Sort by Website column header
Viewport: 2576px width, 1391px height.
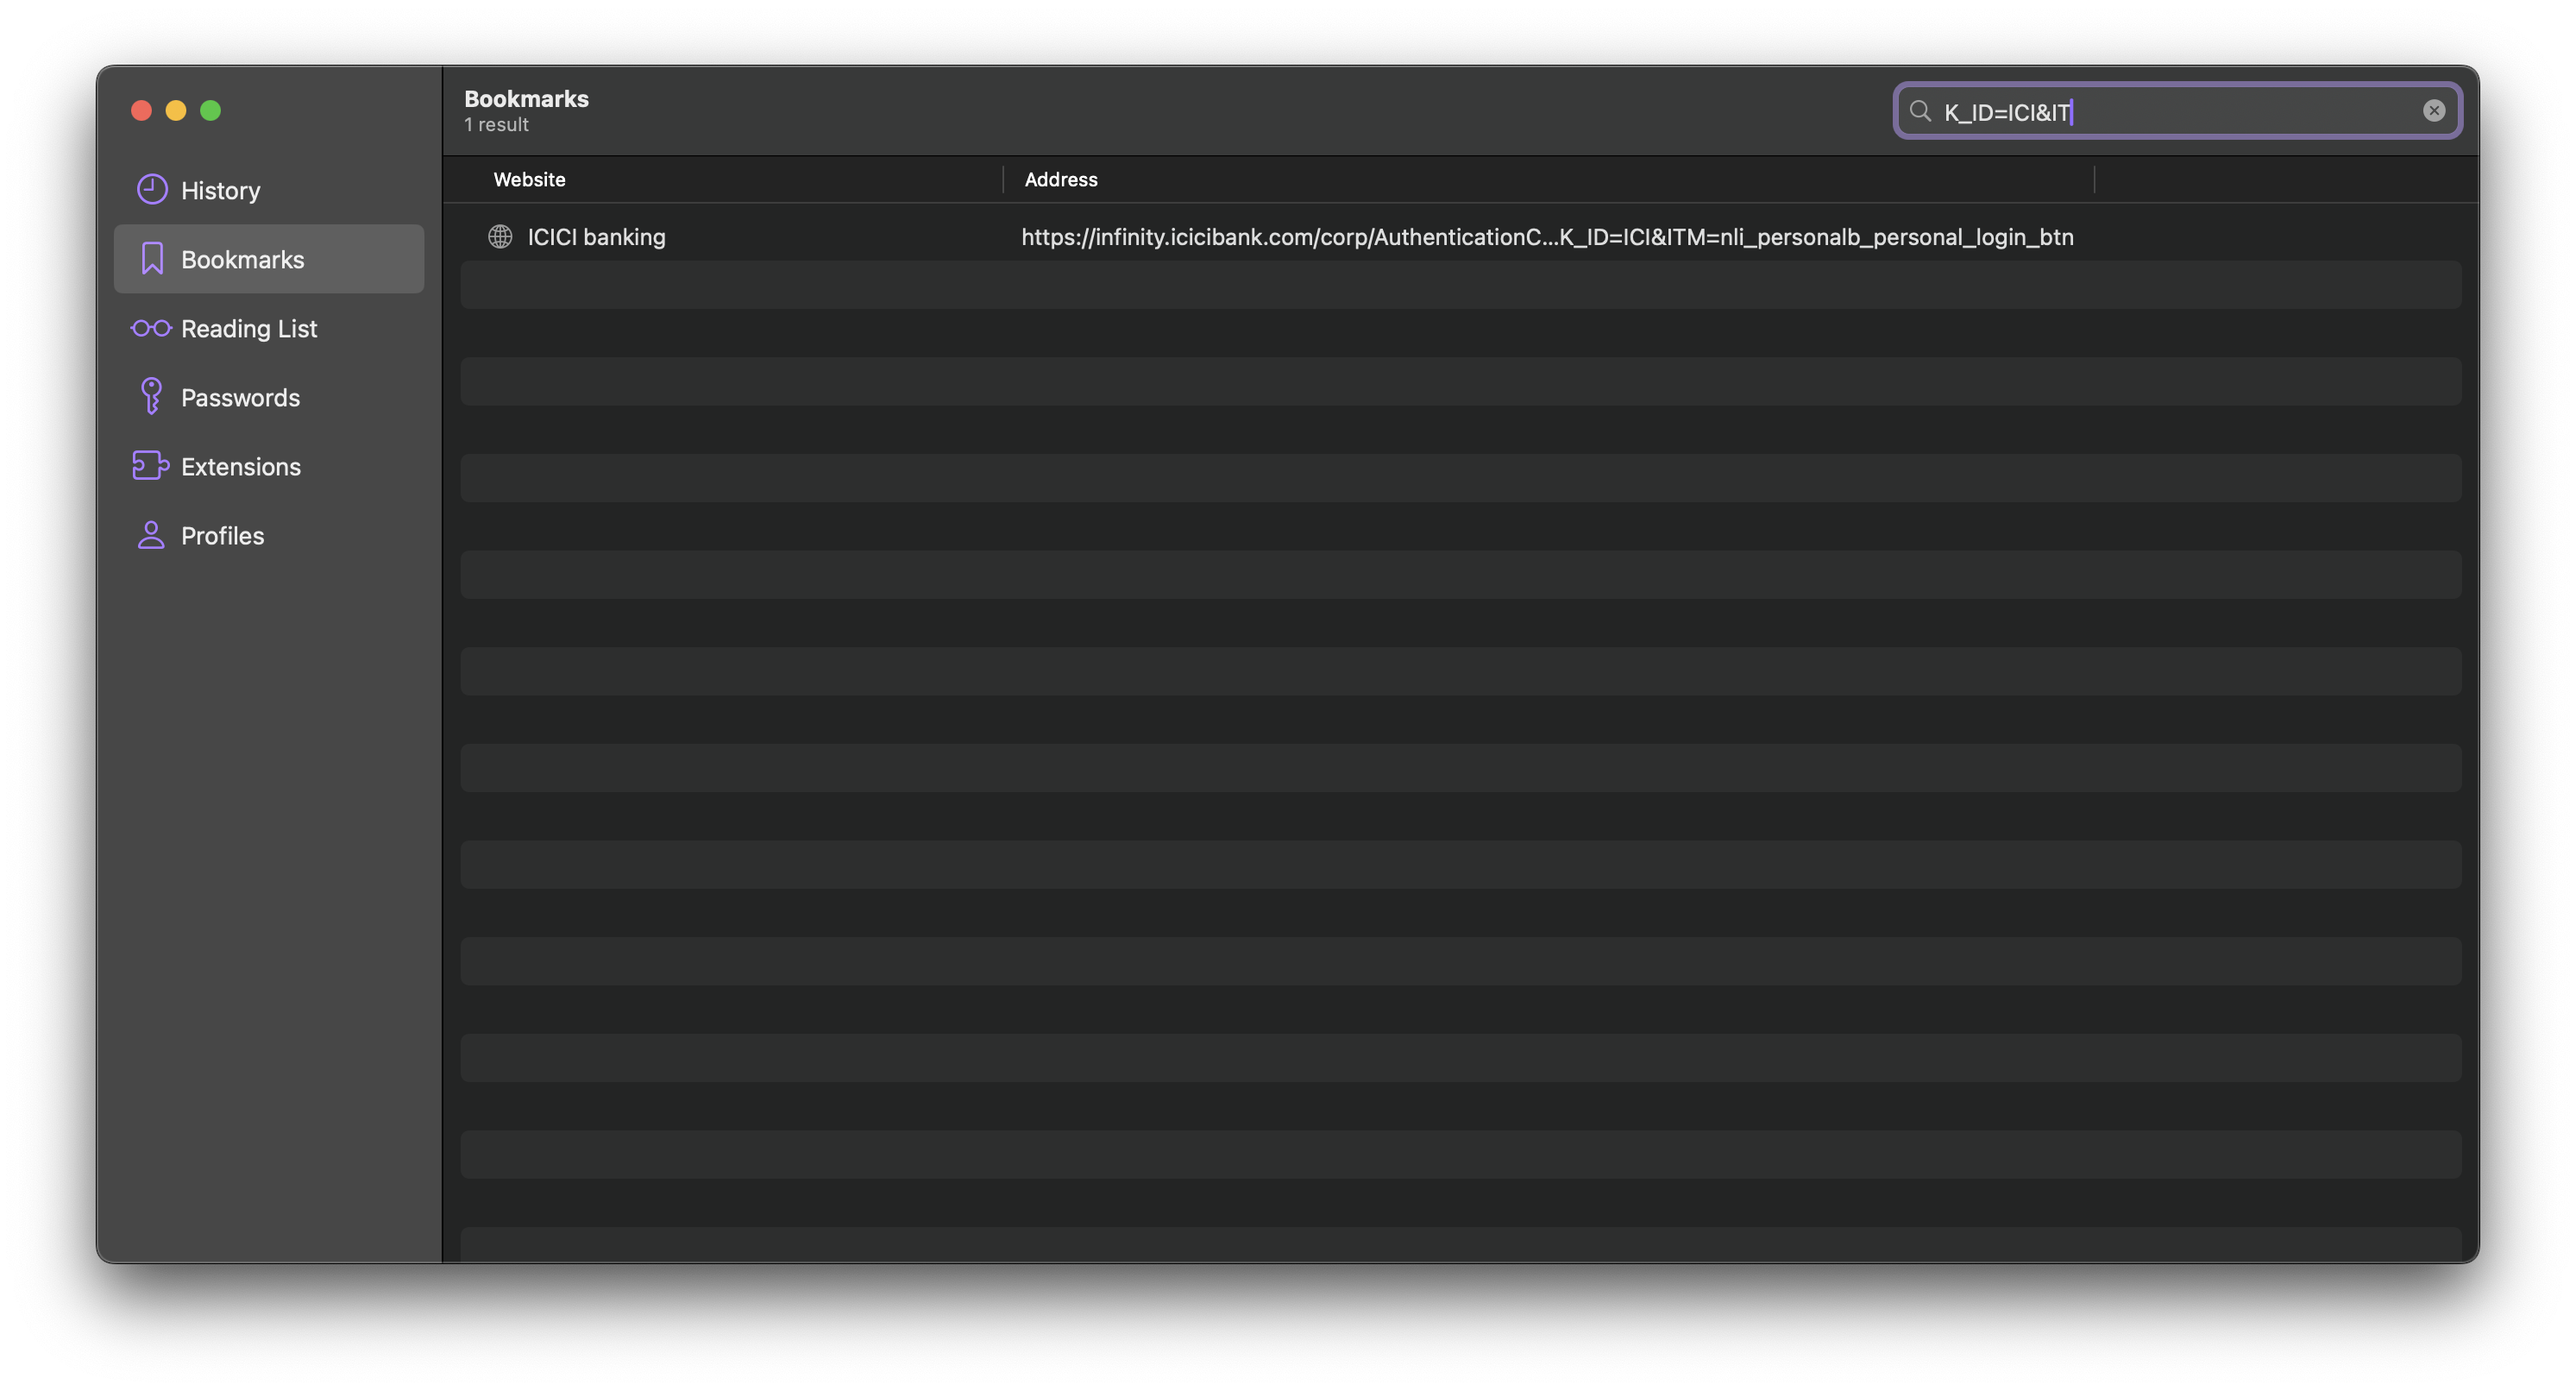click(x=529, y=180)
